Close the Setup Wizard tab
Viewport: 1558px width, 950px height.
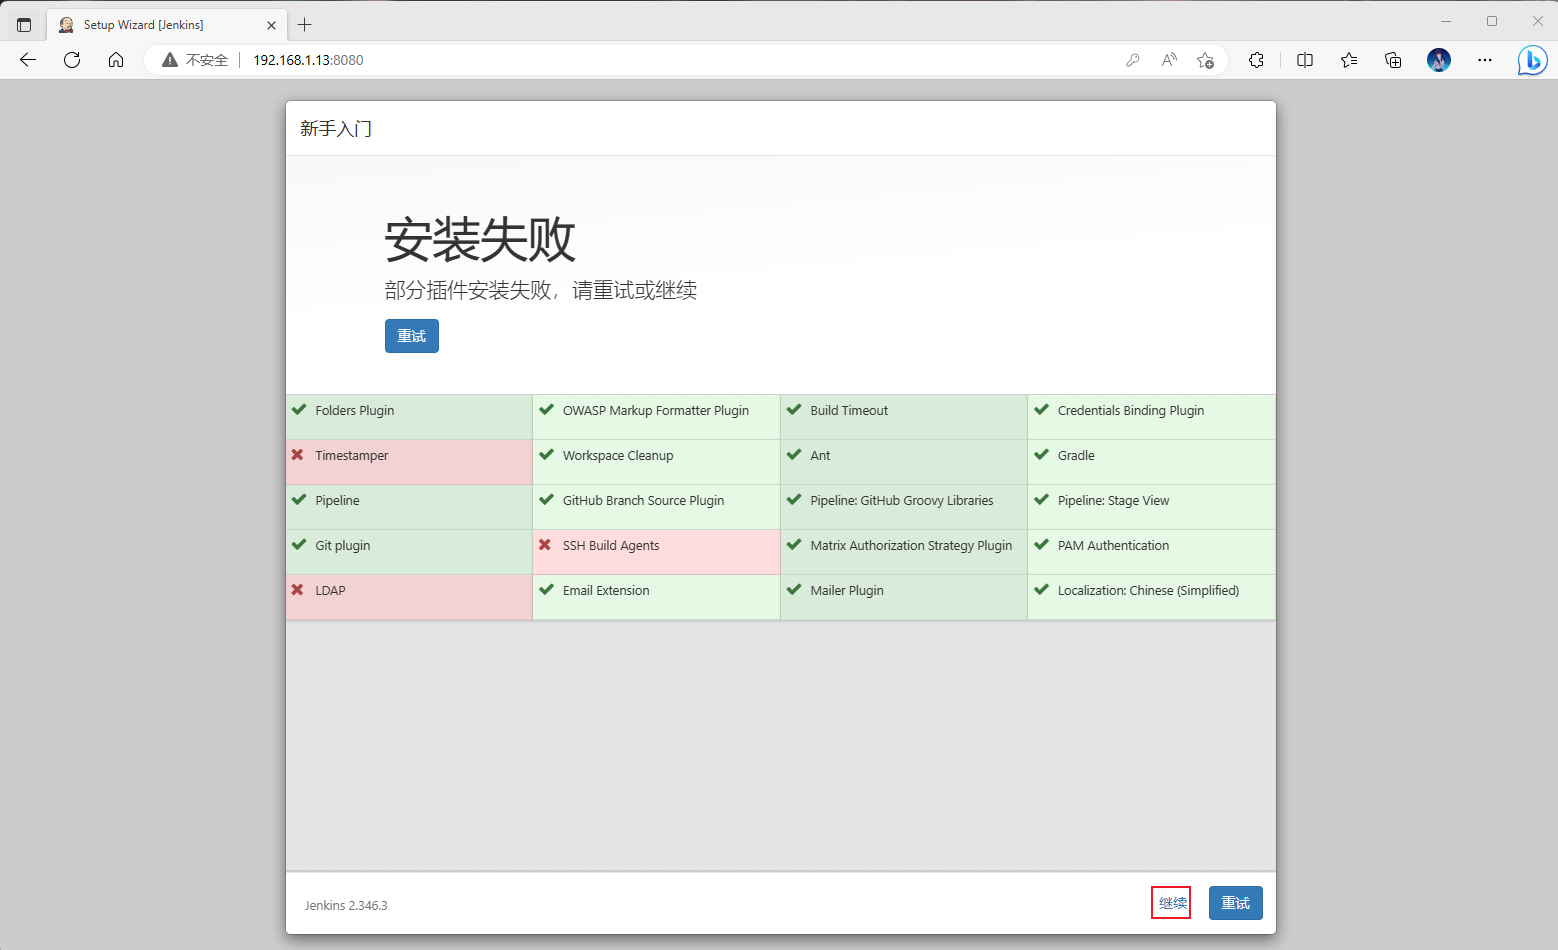tap(271, 25)
